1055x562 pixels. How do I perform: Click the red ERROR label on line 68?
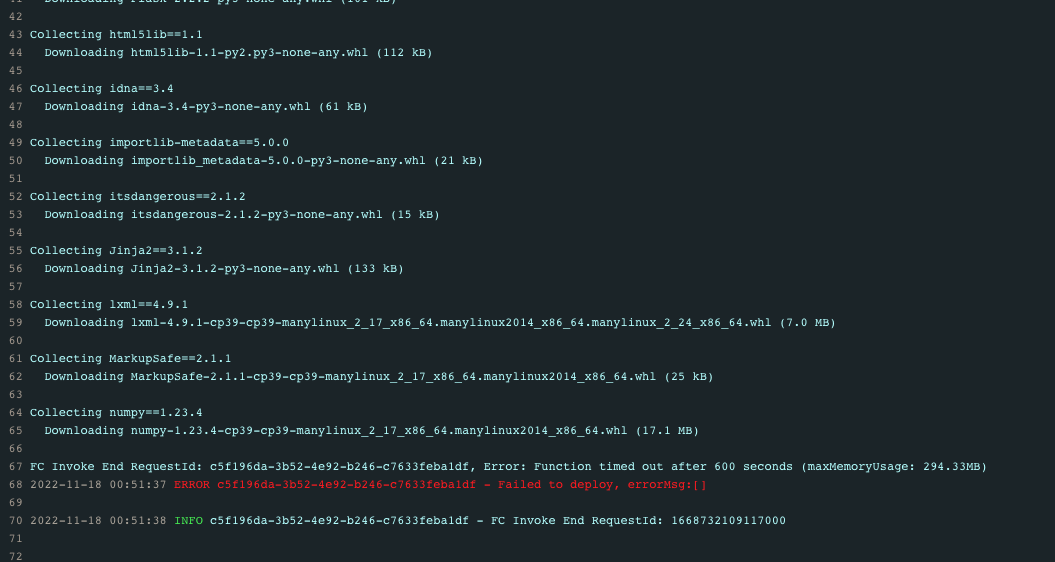(192, 485)
